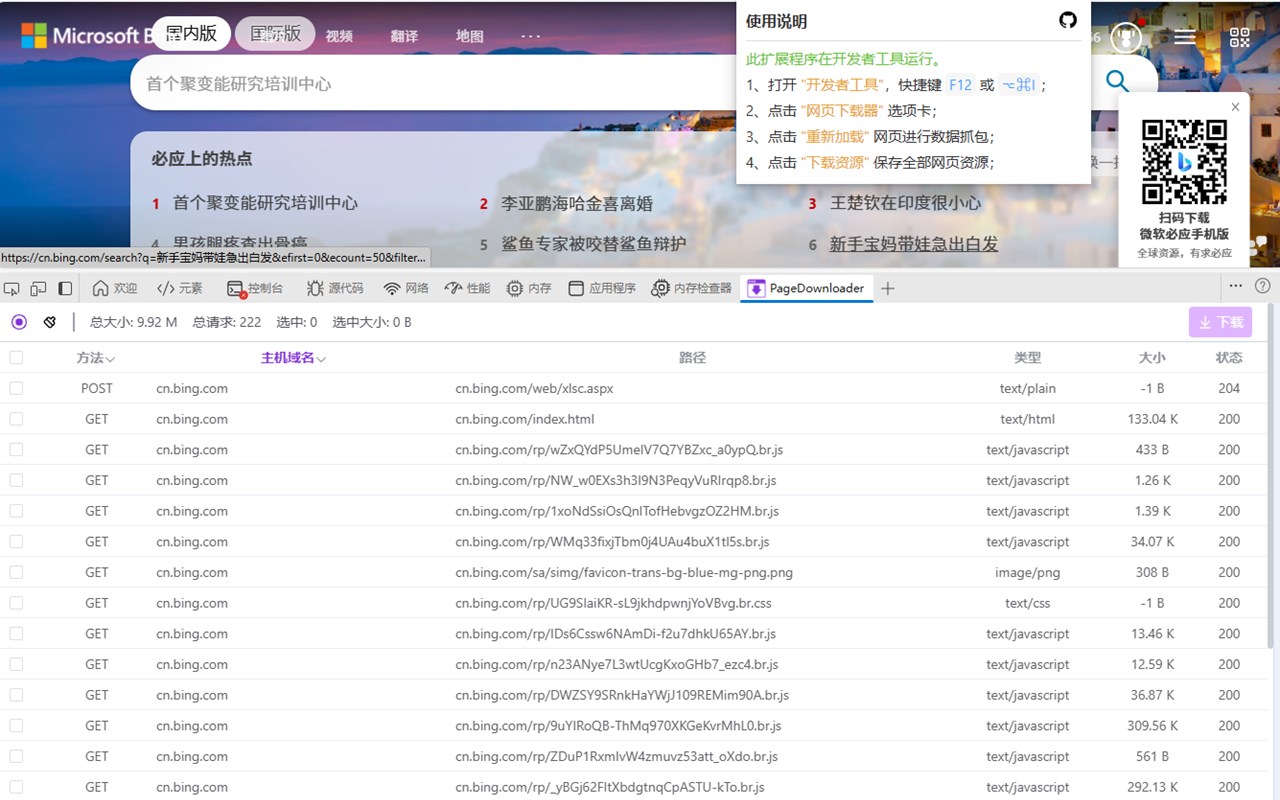Image resolution: width=1280 pixels, height=800 pixels.
Task: Click path cn.bing.com/rp/IDs6Cssw6NAmDi-f2u7dhkU65AY.br.js
Action: [615, 634]
